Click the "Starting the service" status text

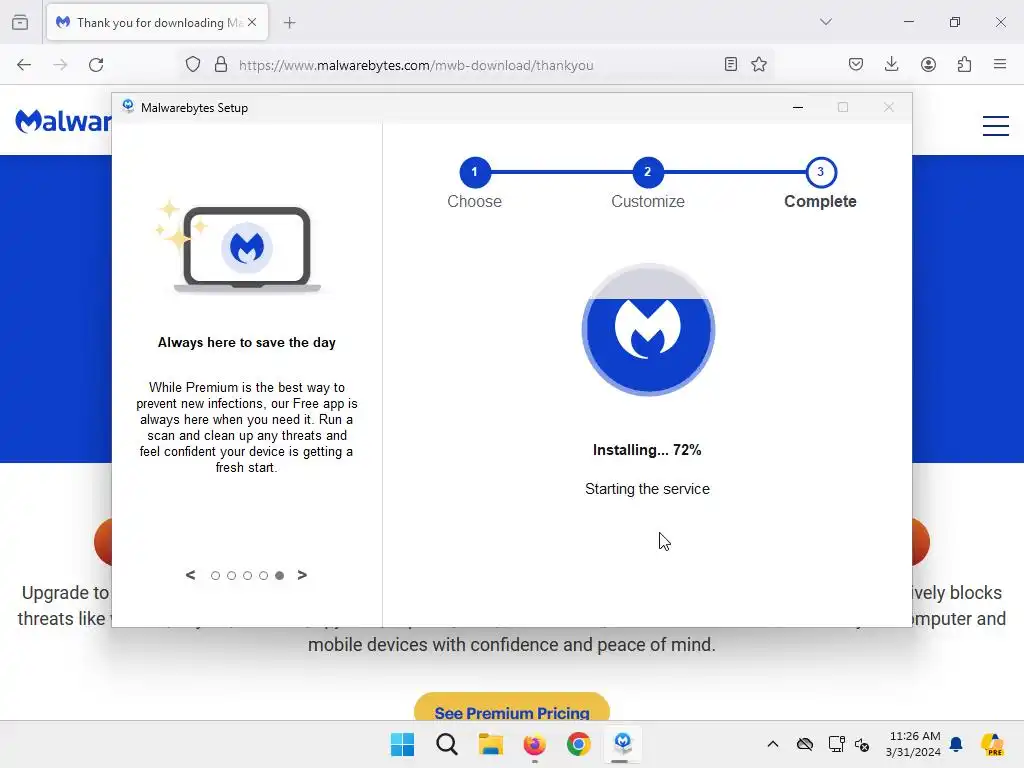647,489
